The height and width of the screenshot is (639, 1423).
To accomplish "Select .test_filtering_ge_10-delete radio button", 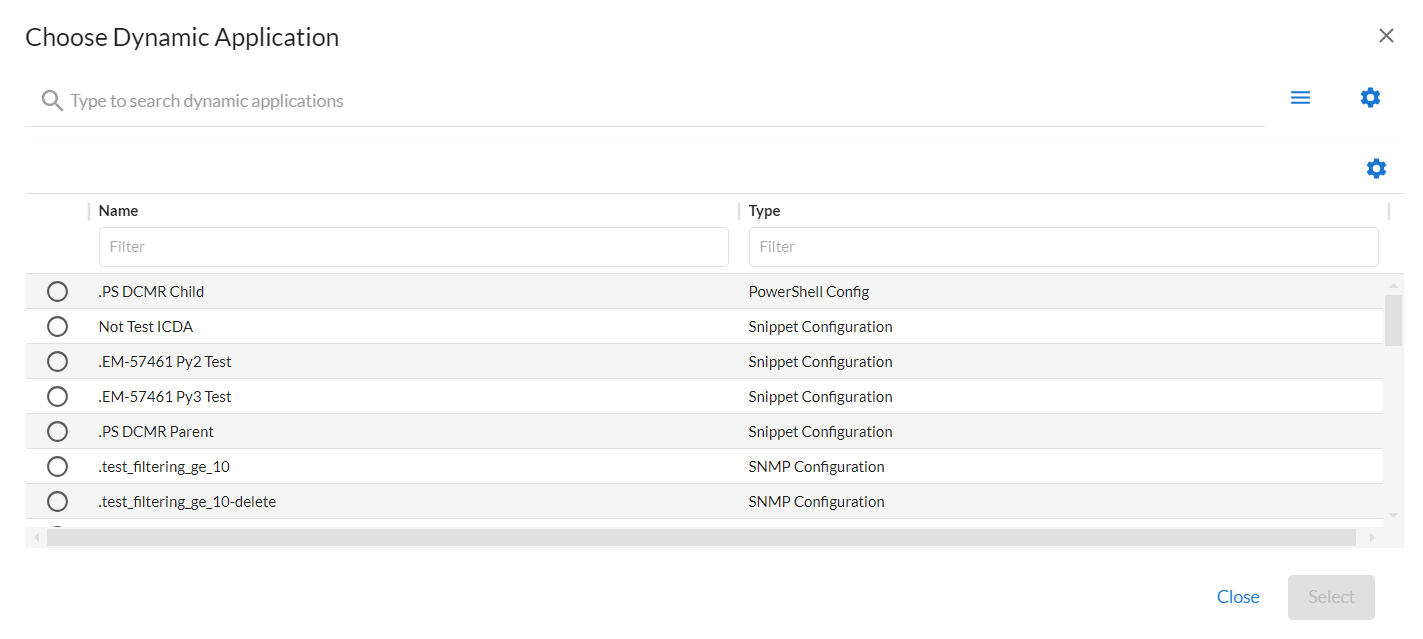I will point(58,502).
